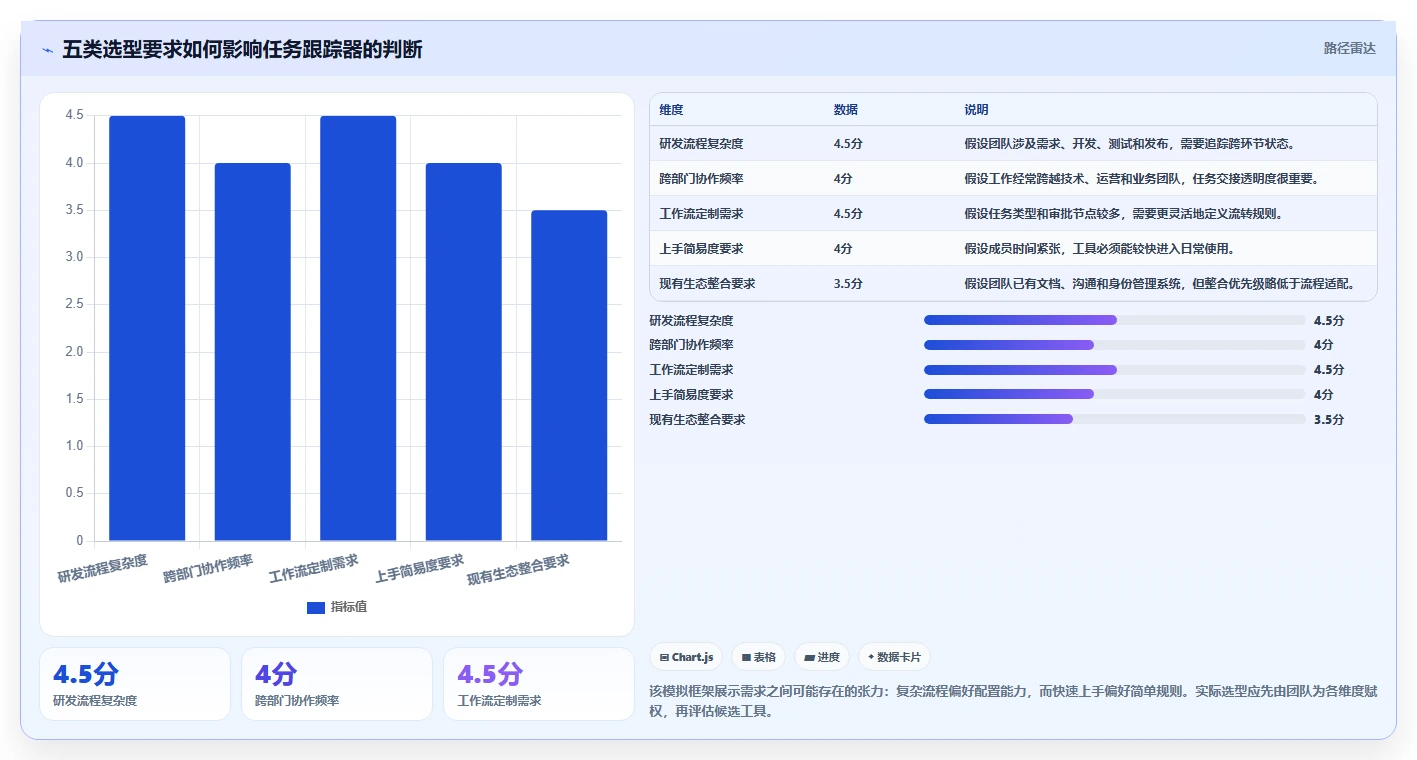Open the 4分 跨部门协作频率 stat card

337,684
